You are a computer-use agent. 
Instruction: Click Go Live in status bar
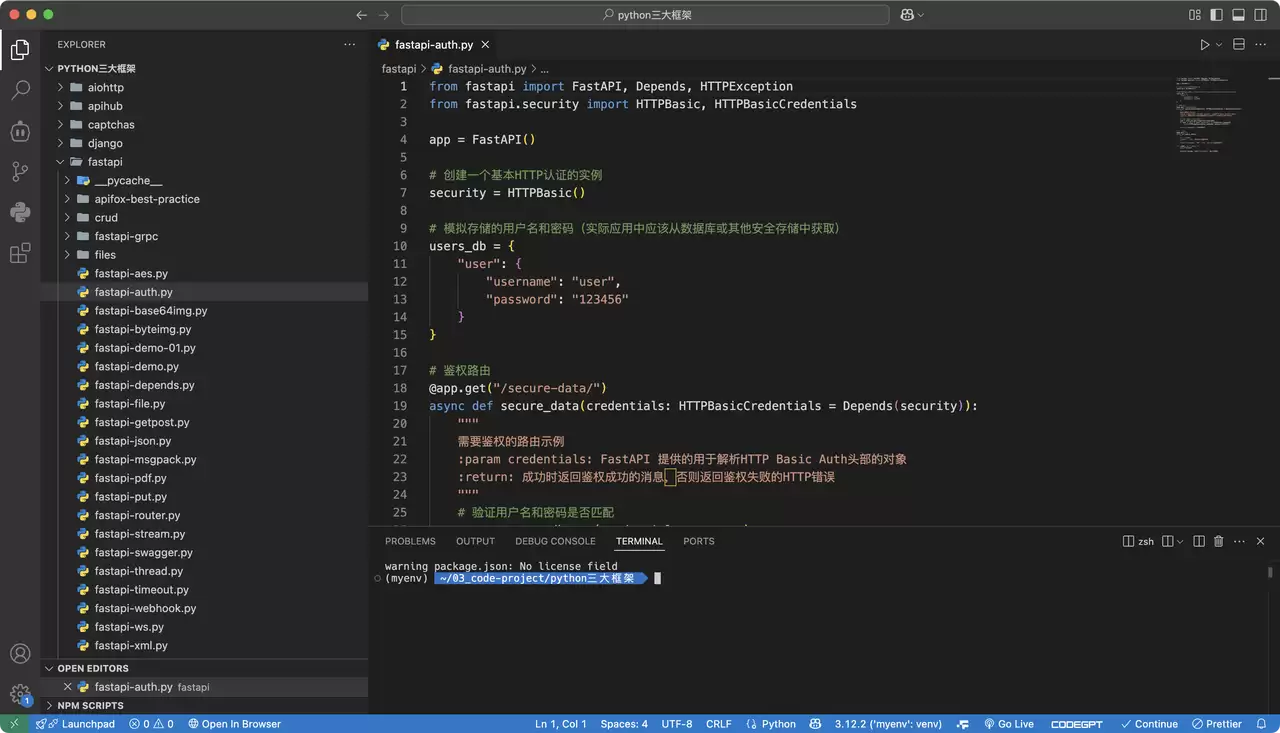(x=1008, y=724)
